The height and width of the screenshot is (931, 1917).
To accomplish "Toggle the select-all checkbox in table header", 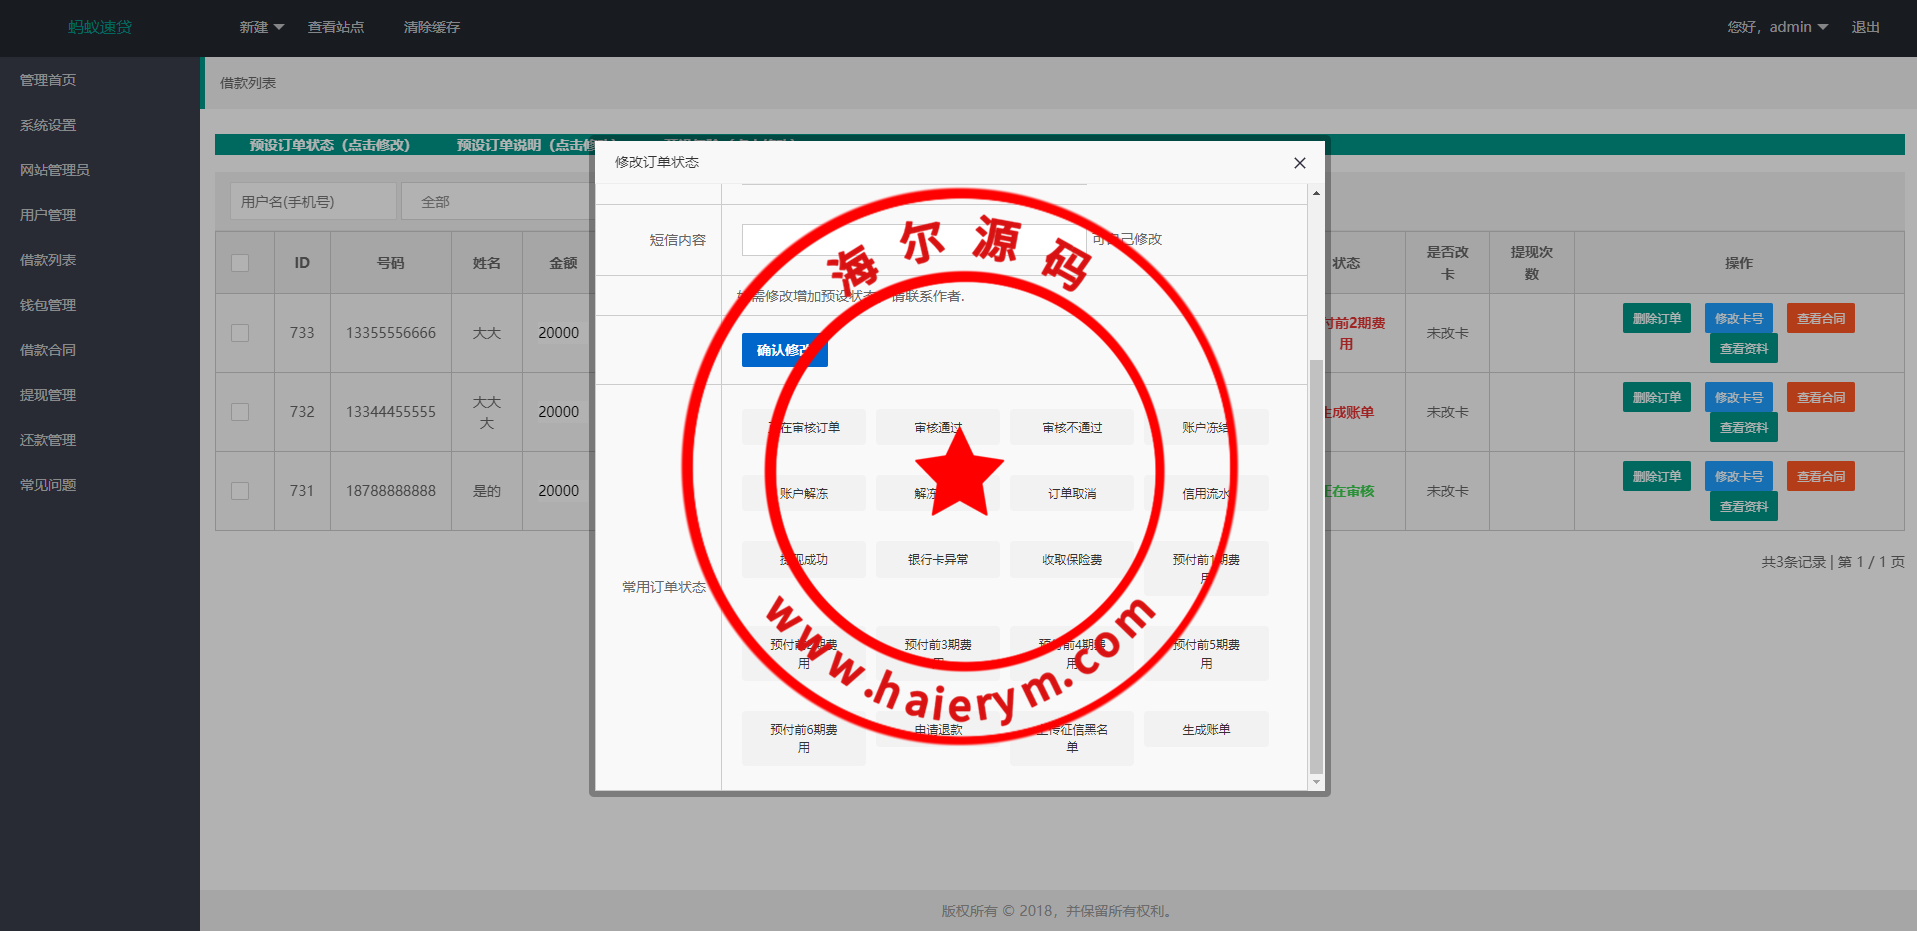I will click(240, 263).
